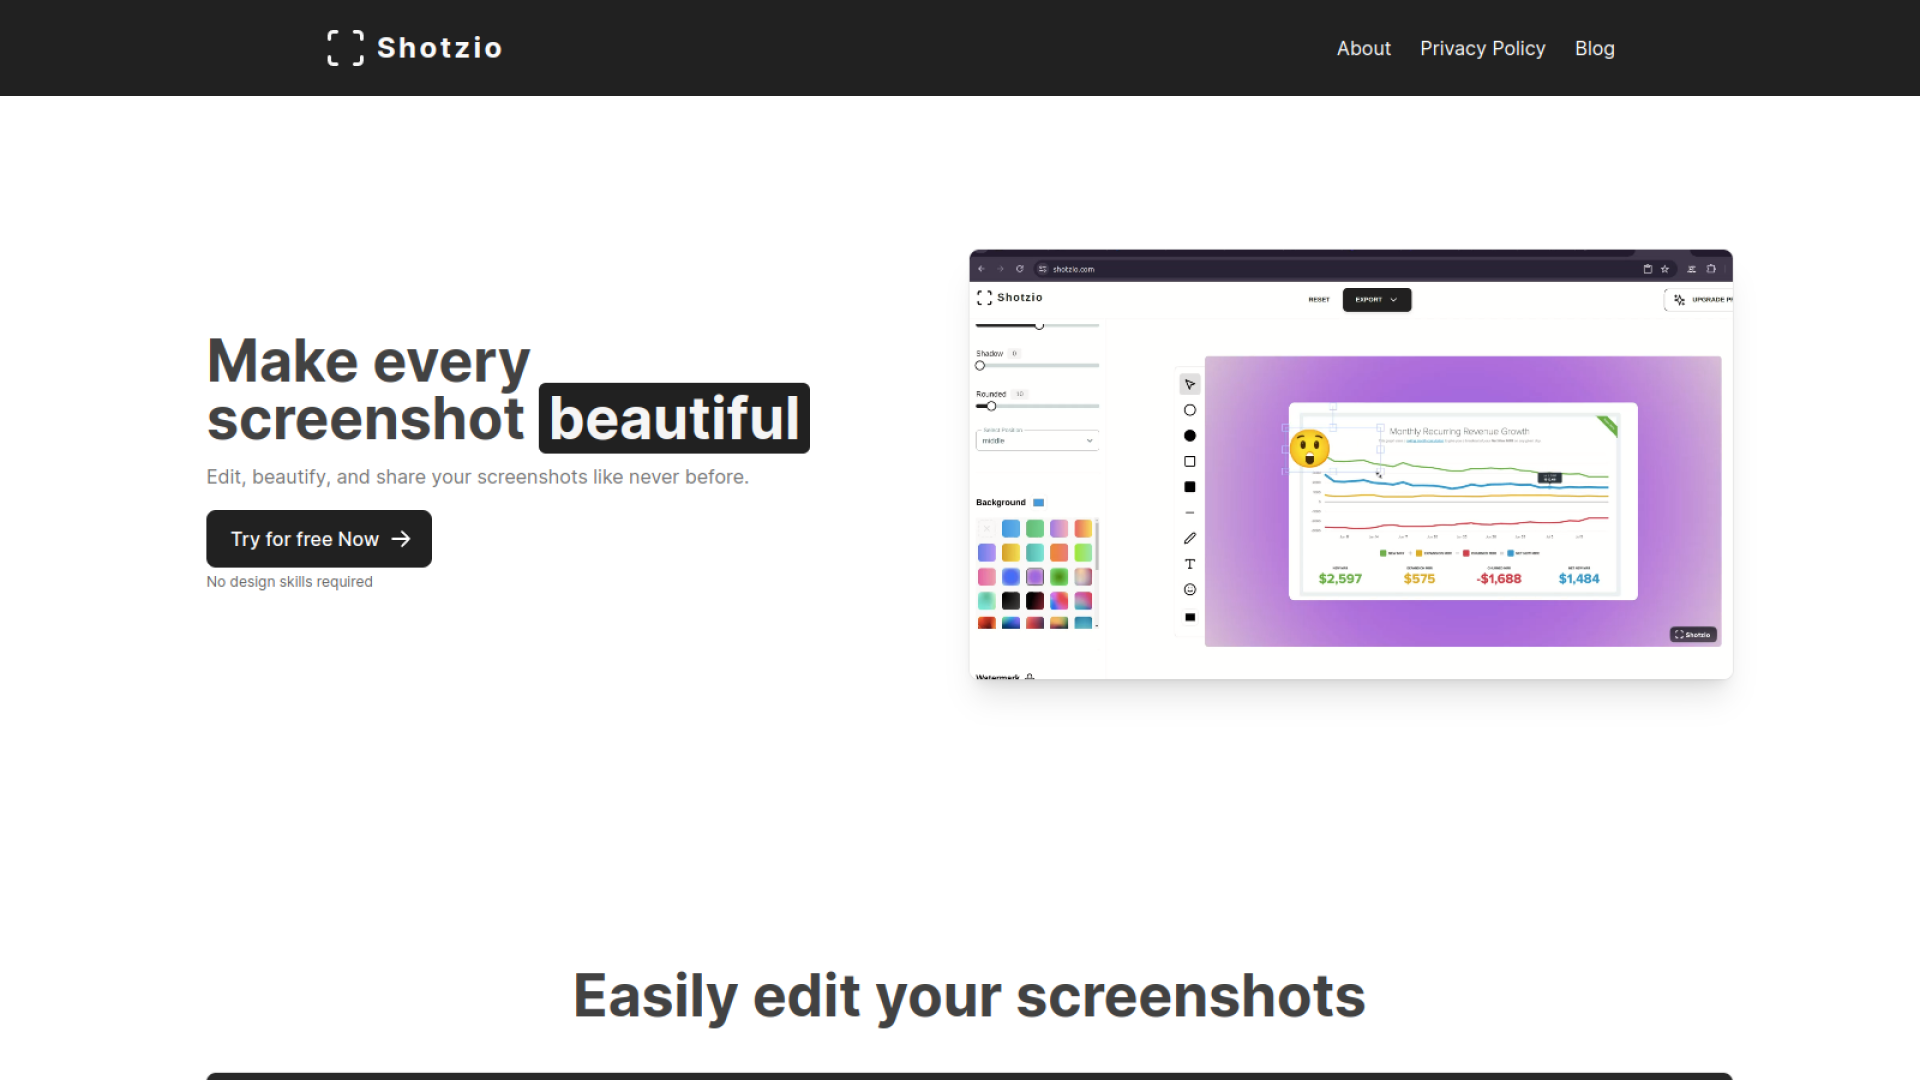
Task: Open the emoji tool in the preview toolbar
Action: click(x=1190, y=590)
